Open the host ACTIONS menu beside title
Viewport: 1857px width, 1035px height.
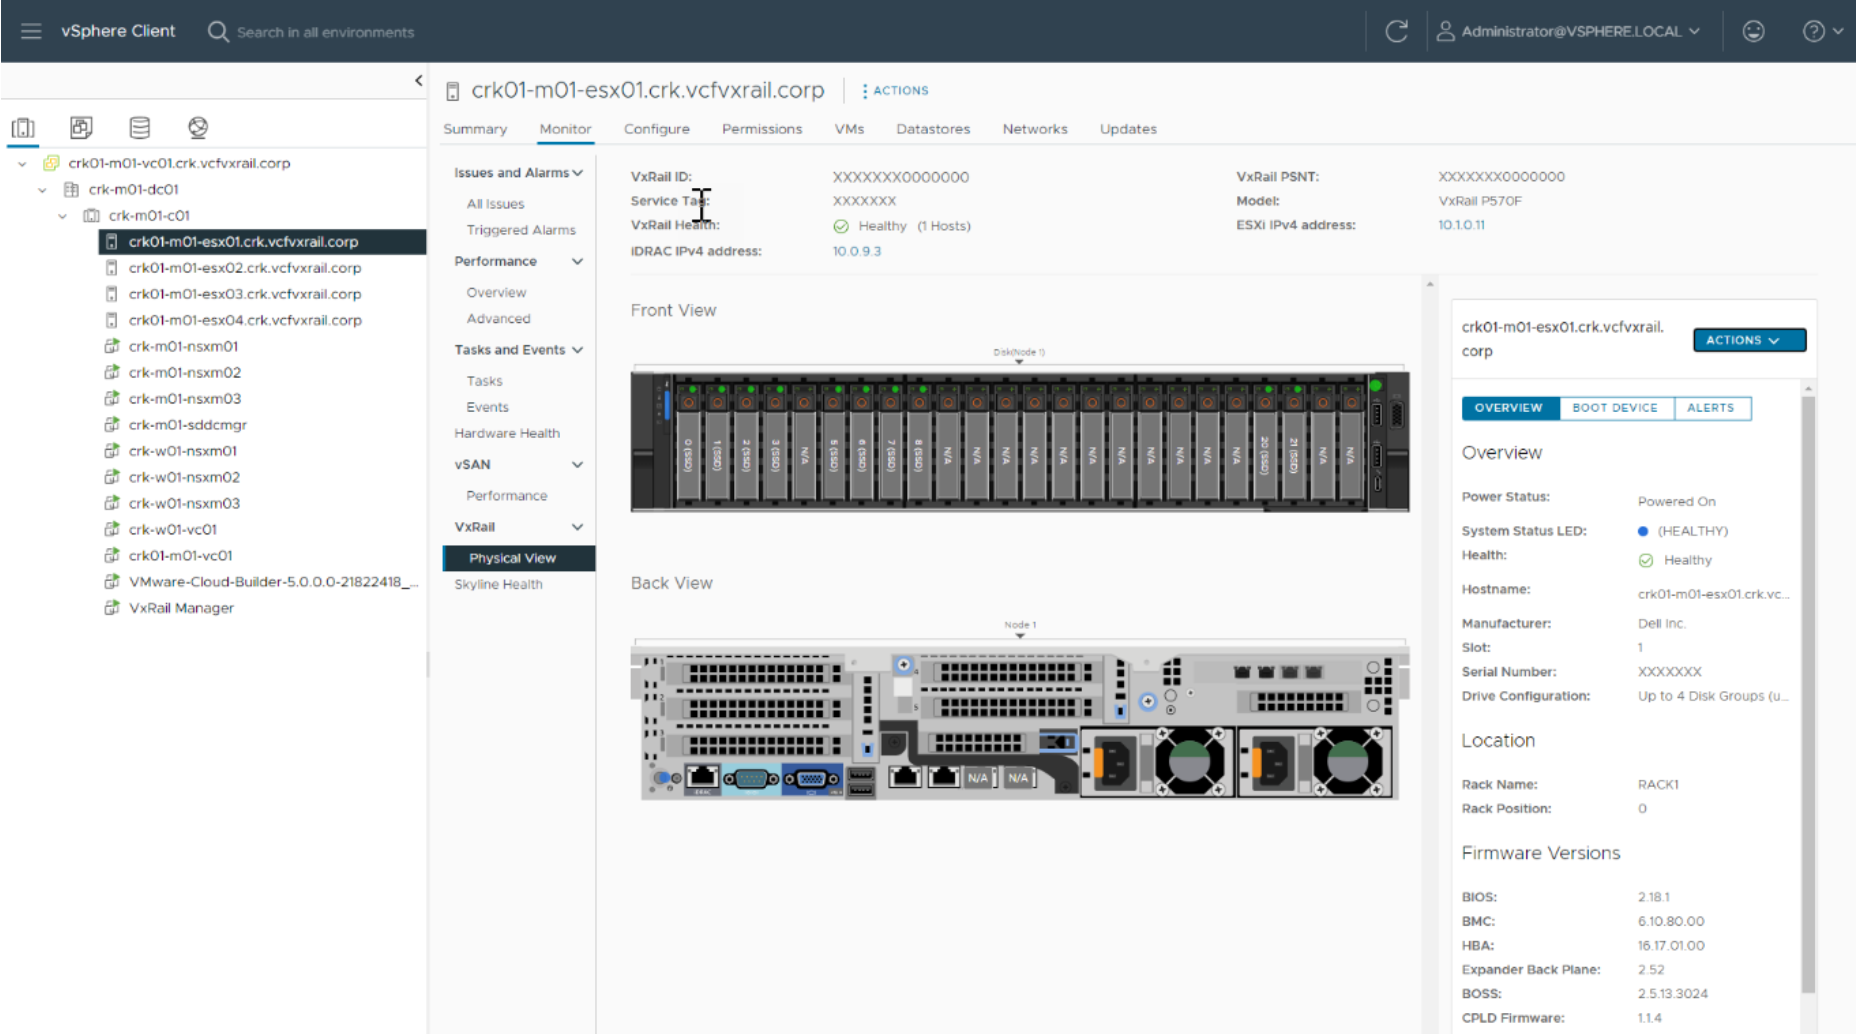coord(895,90)
